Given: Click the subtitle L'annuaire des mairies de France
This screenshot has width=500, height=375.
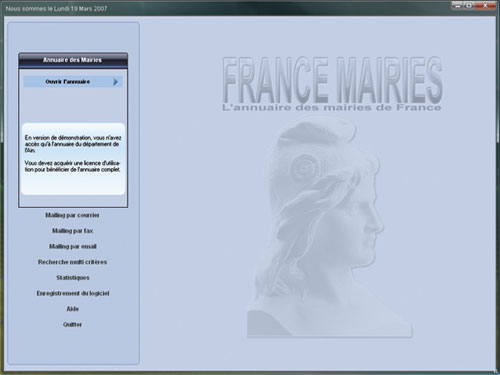Looking at the screenshot, I should click(332, 107).
